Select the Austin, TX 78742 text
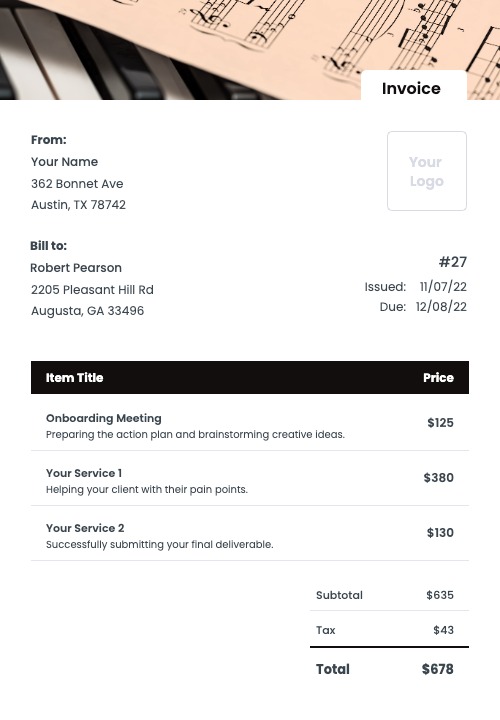The image size is (500, 720). [x=79, y=205]
